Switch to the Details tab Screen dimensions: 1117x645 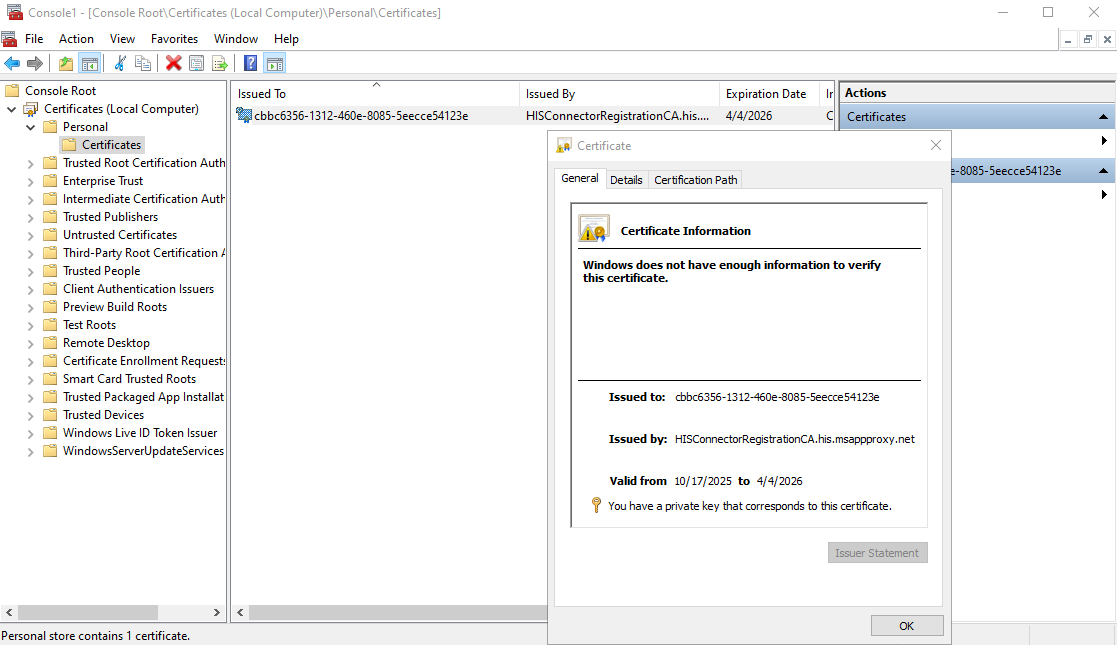tap(626, 180)
